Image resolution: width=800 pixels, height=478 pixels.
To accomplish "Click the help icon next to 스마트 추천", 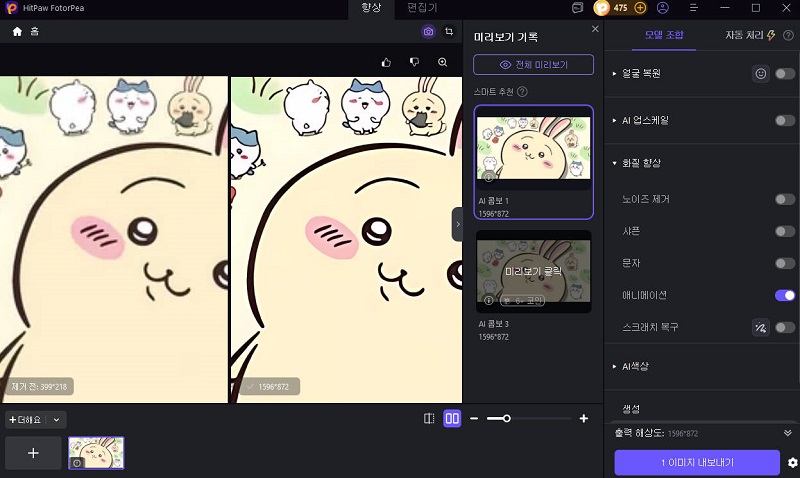I will tap(522, 92).
